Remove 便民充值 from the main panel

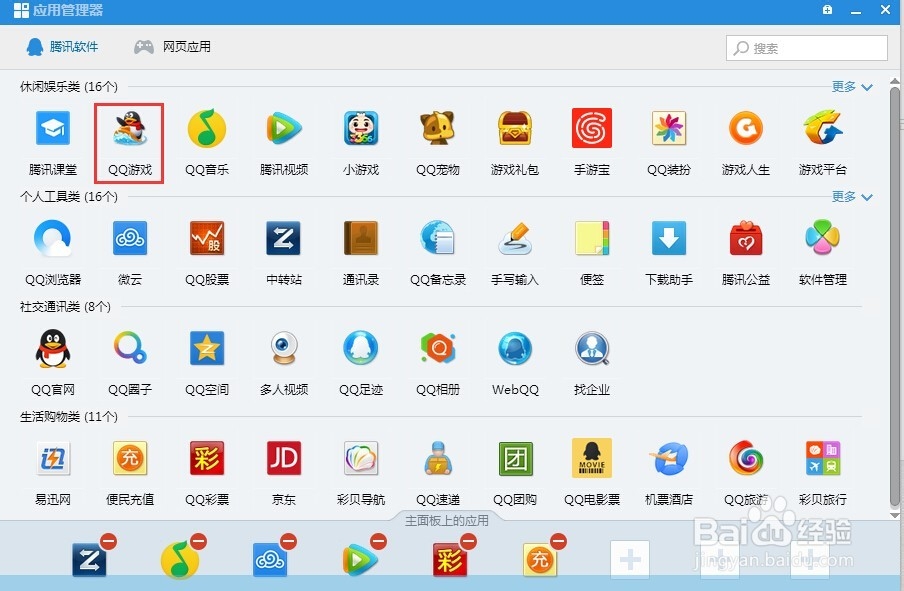(558, 541)
